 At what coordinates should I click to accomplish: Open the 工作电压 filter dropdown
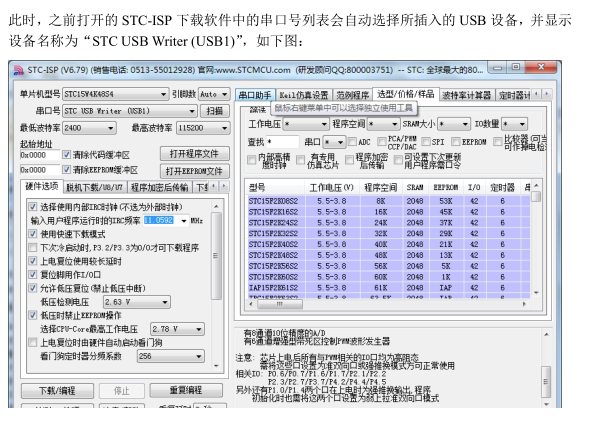pyautogui.click(x=306, y=124)
